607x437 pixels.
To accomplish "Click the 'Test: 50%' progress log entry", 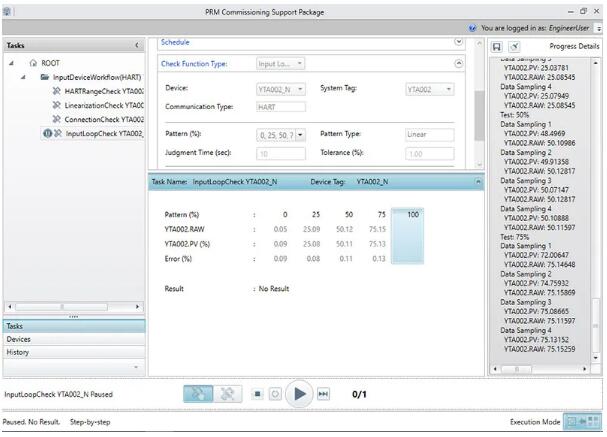I will tap(514, 115).
